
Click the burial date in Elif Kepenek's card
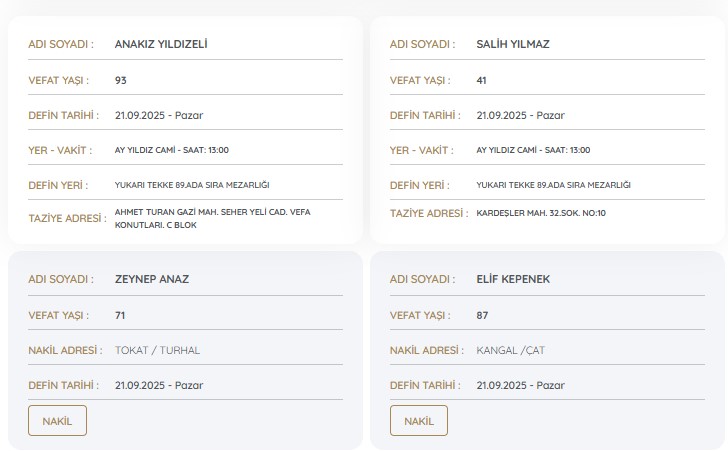[520, 385]
